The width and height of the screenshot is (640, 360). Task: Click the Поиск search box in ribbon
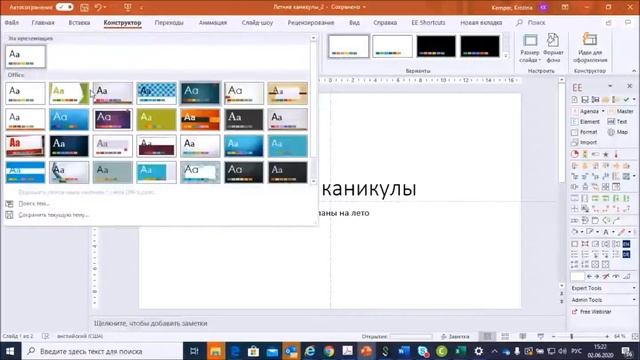pyautogui.click(x=531, y=23)
